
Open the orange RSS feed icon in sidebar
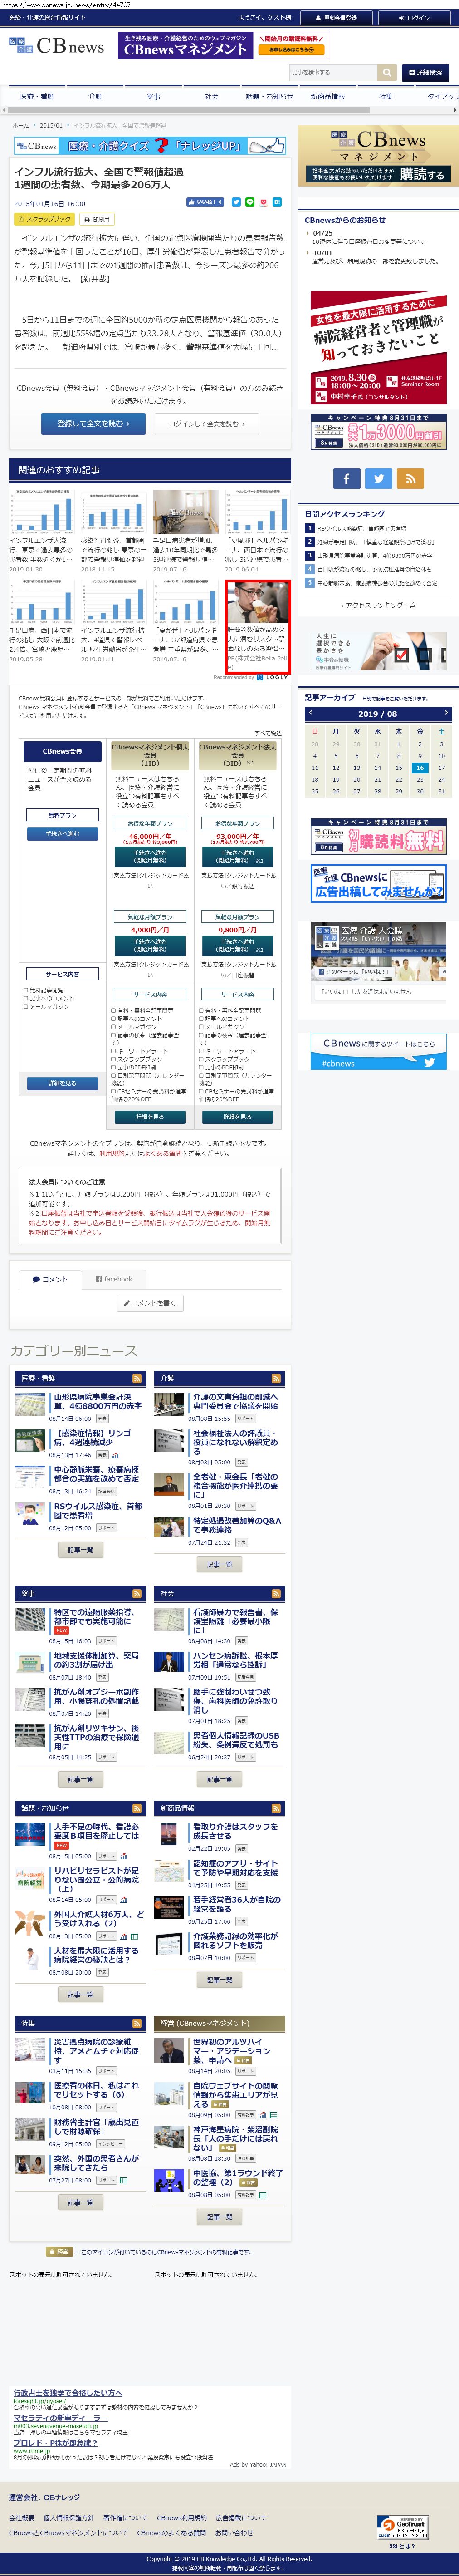pyautogui.click(x=411, y=478)
